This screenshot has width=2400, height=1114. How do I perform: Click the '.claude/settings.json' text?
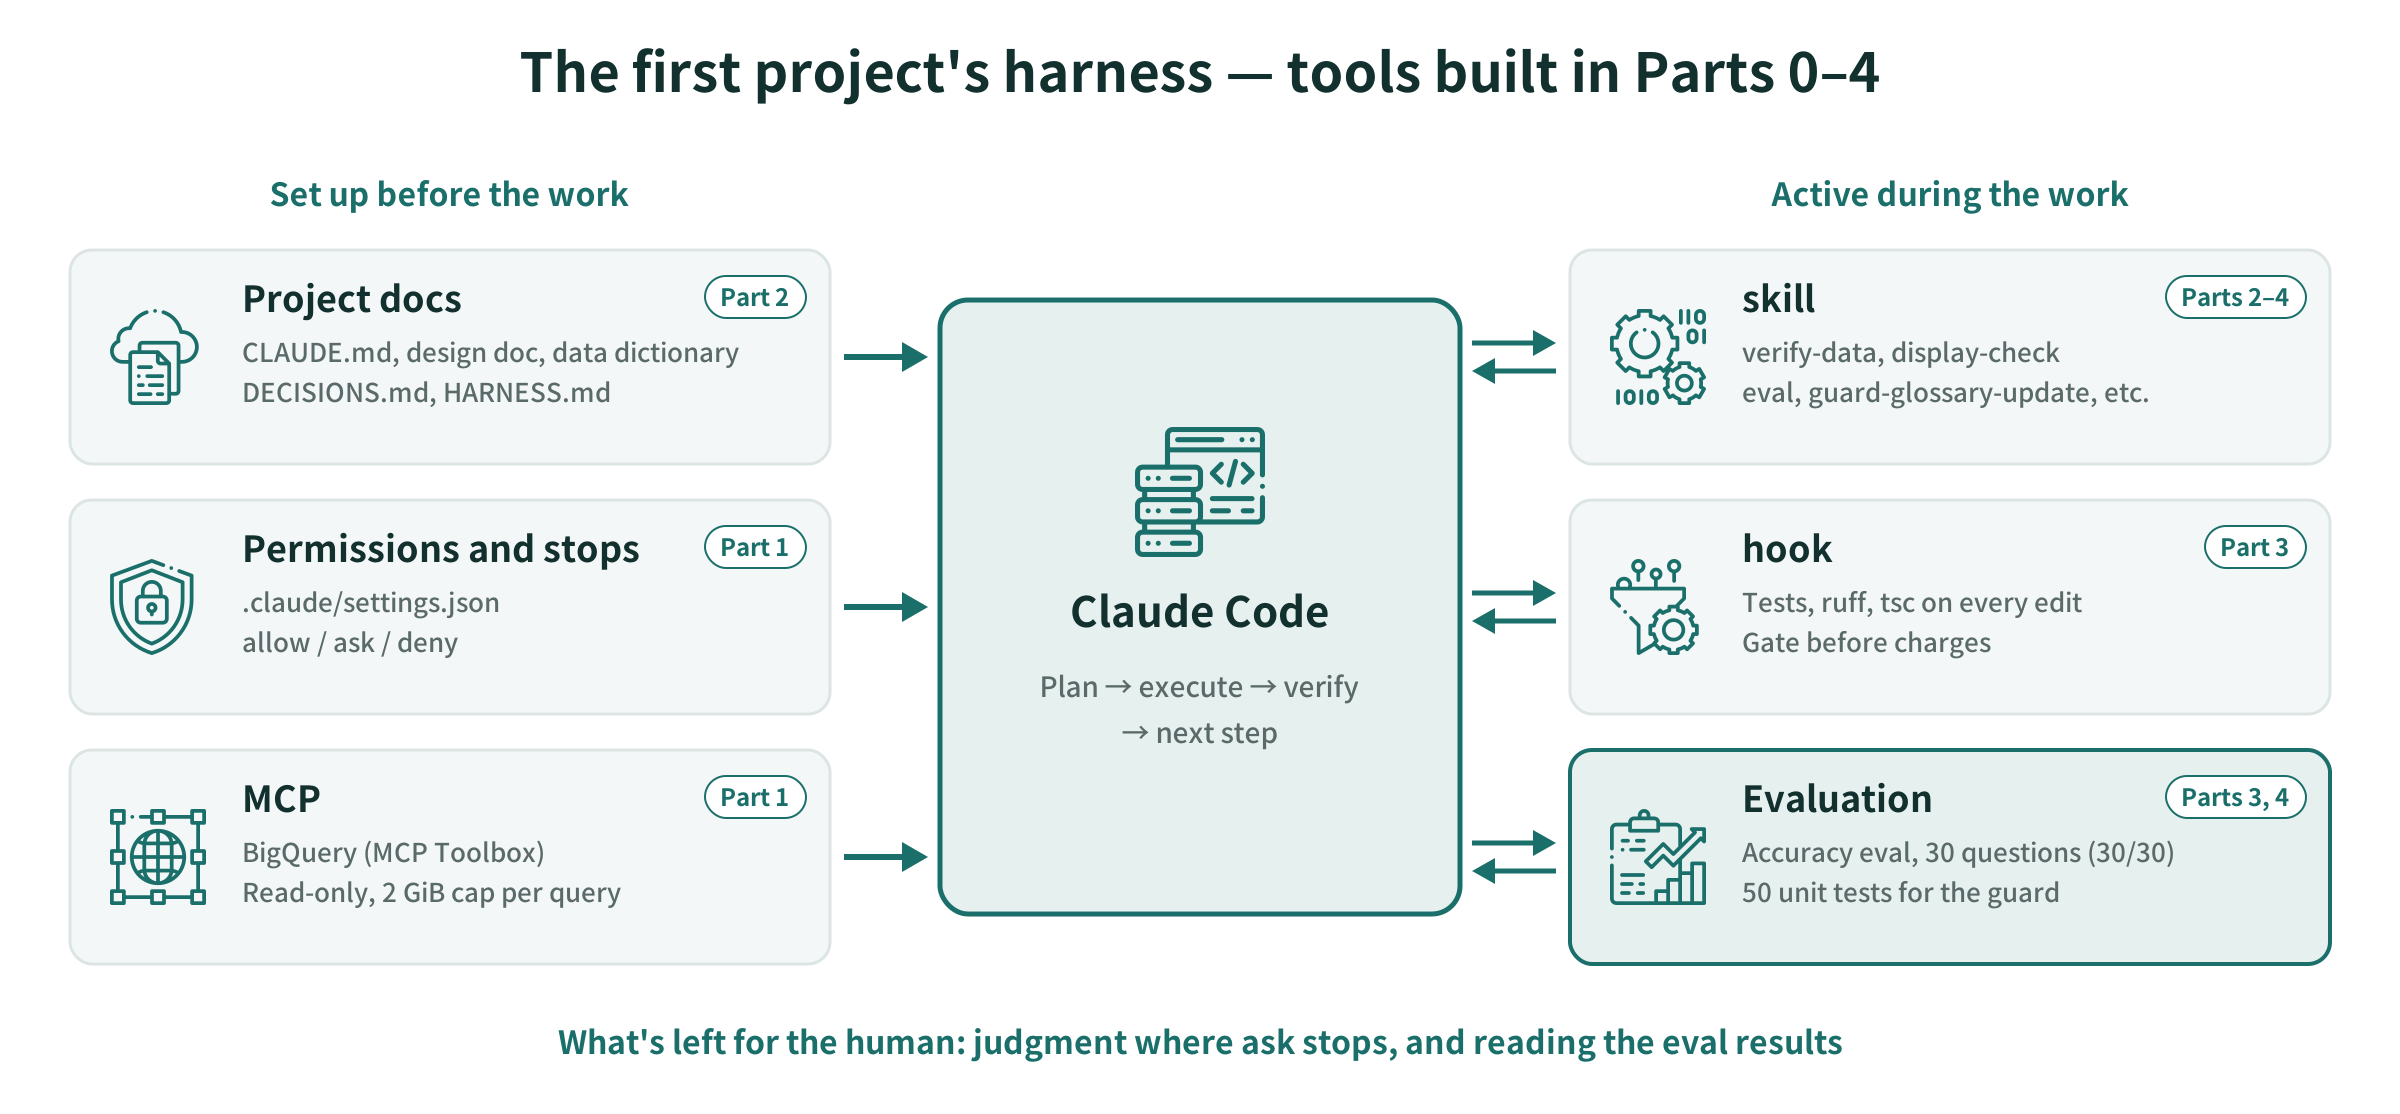pyautogui.click(x=371, y=603)
